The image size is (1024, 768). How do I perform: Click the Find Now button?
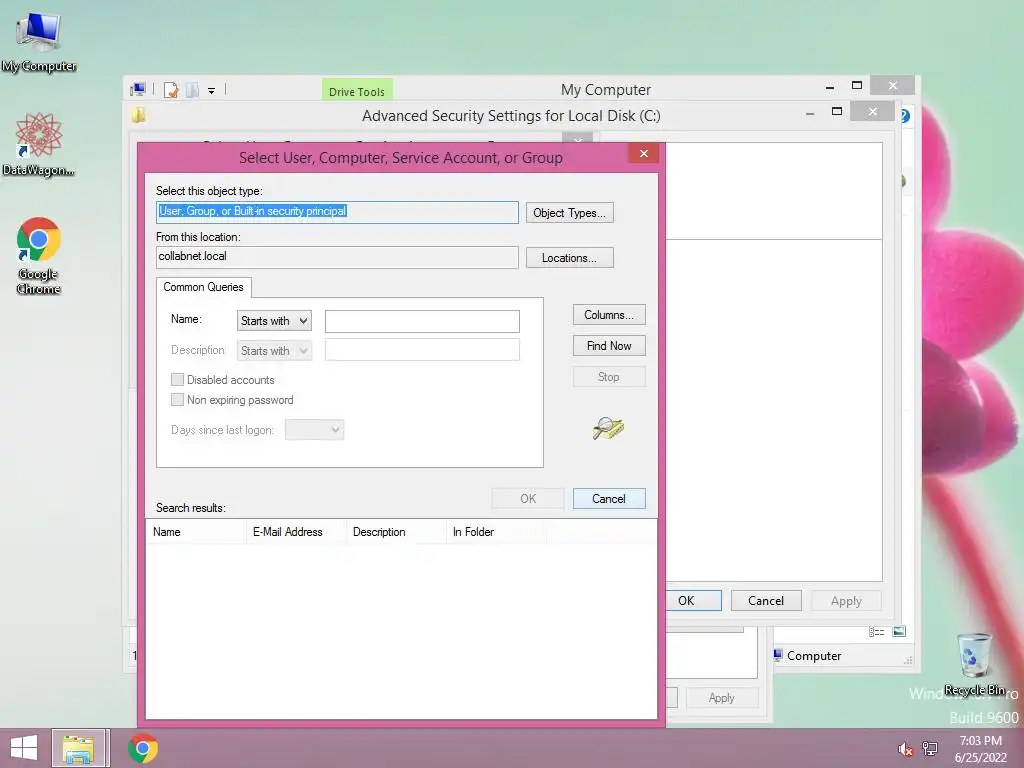(x=609, y=346)
